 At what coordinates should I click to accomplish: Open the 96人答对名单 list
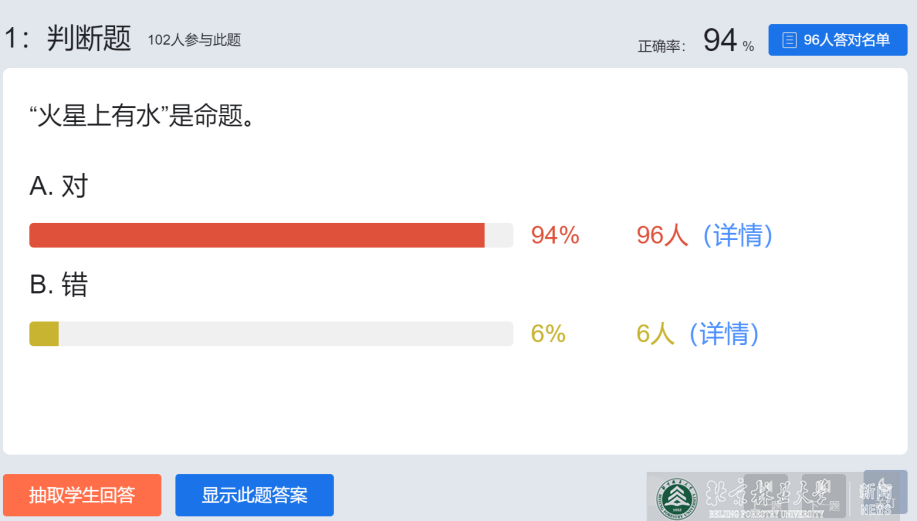(837, 40)
